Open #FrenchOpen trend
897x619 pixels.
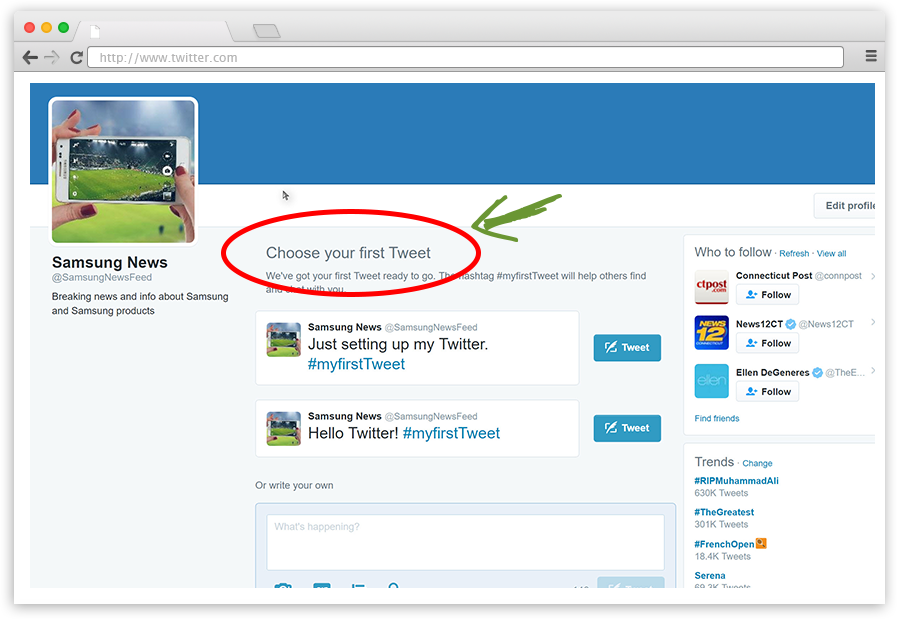tap(724, 545)
